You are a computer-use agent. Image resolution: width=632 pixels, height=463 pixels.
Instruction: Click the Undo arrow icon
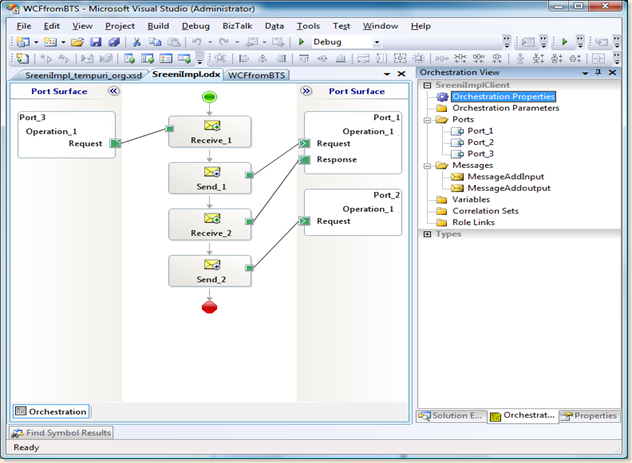[x=197, y=42]
